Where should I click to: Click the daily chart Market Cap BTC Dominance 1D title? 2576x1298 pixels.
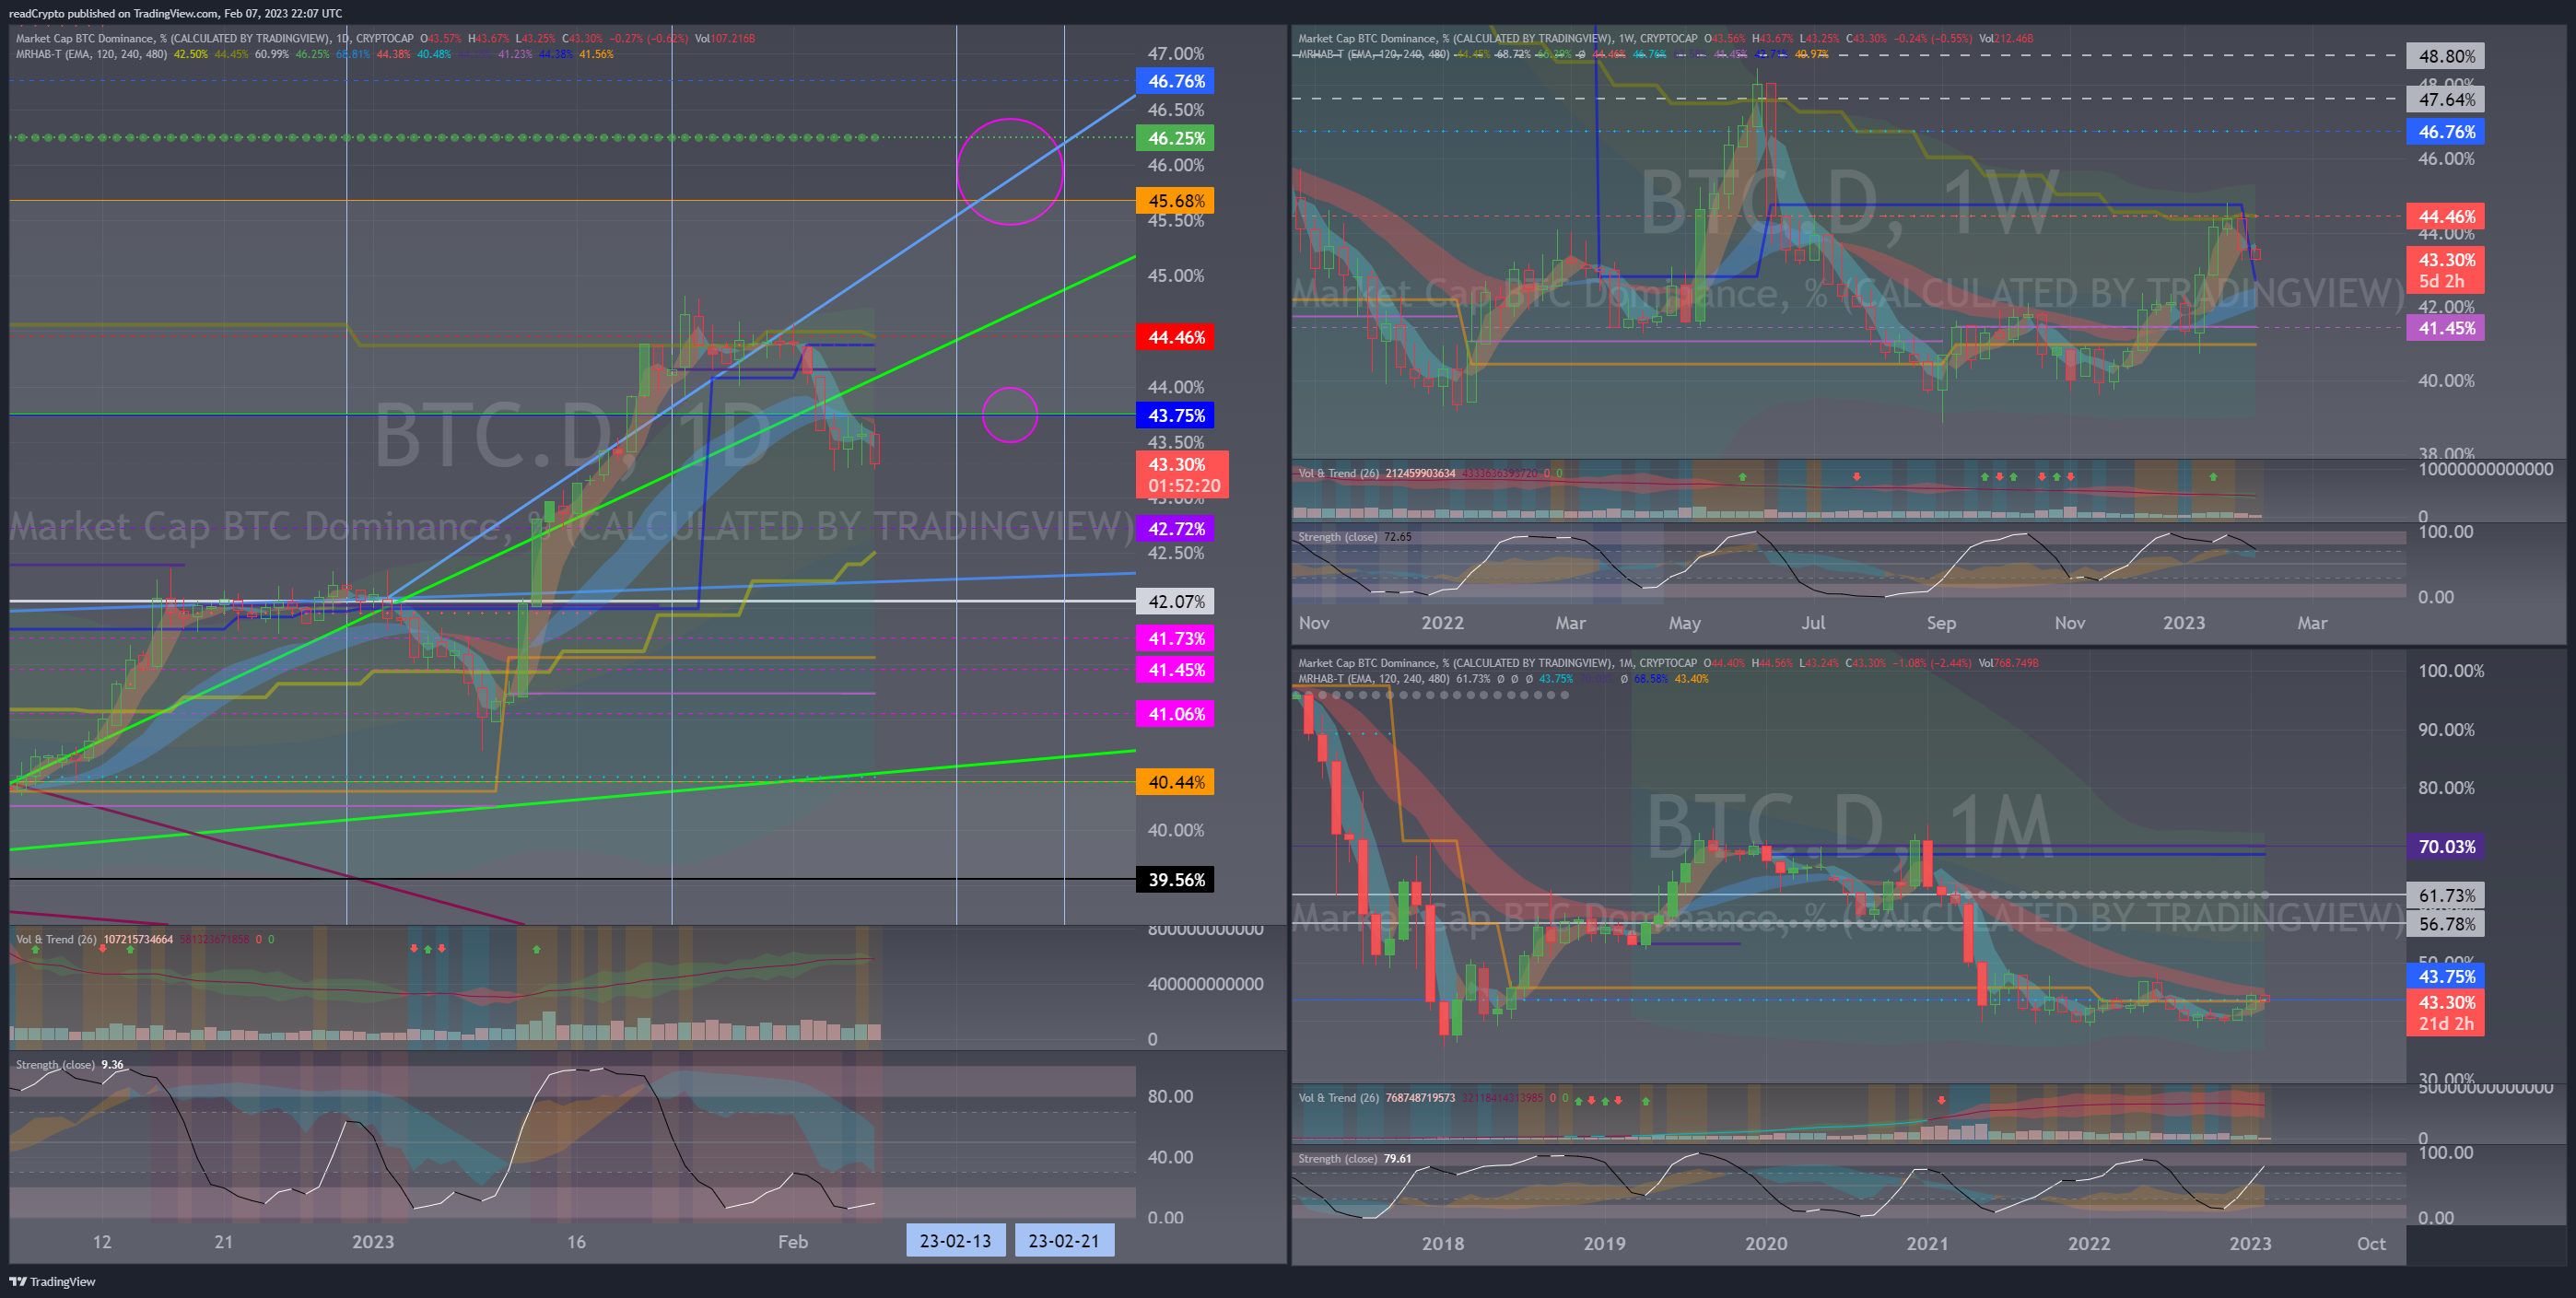tap(214, 39)
